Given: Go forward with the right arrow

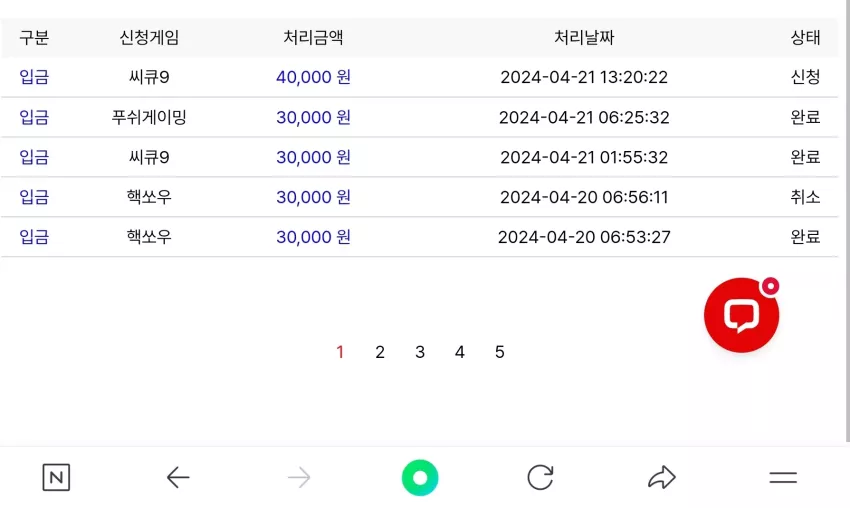Looking at the screenshot, I should (299, 477).
